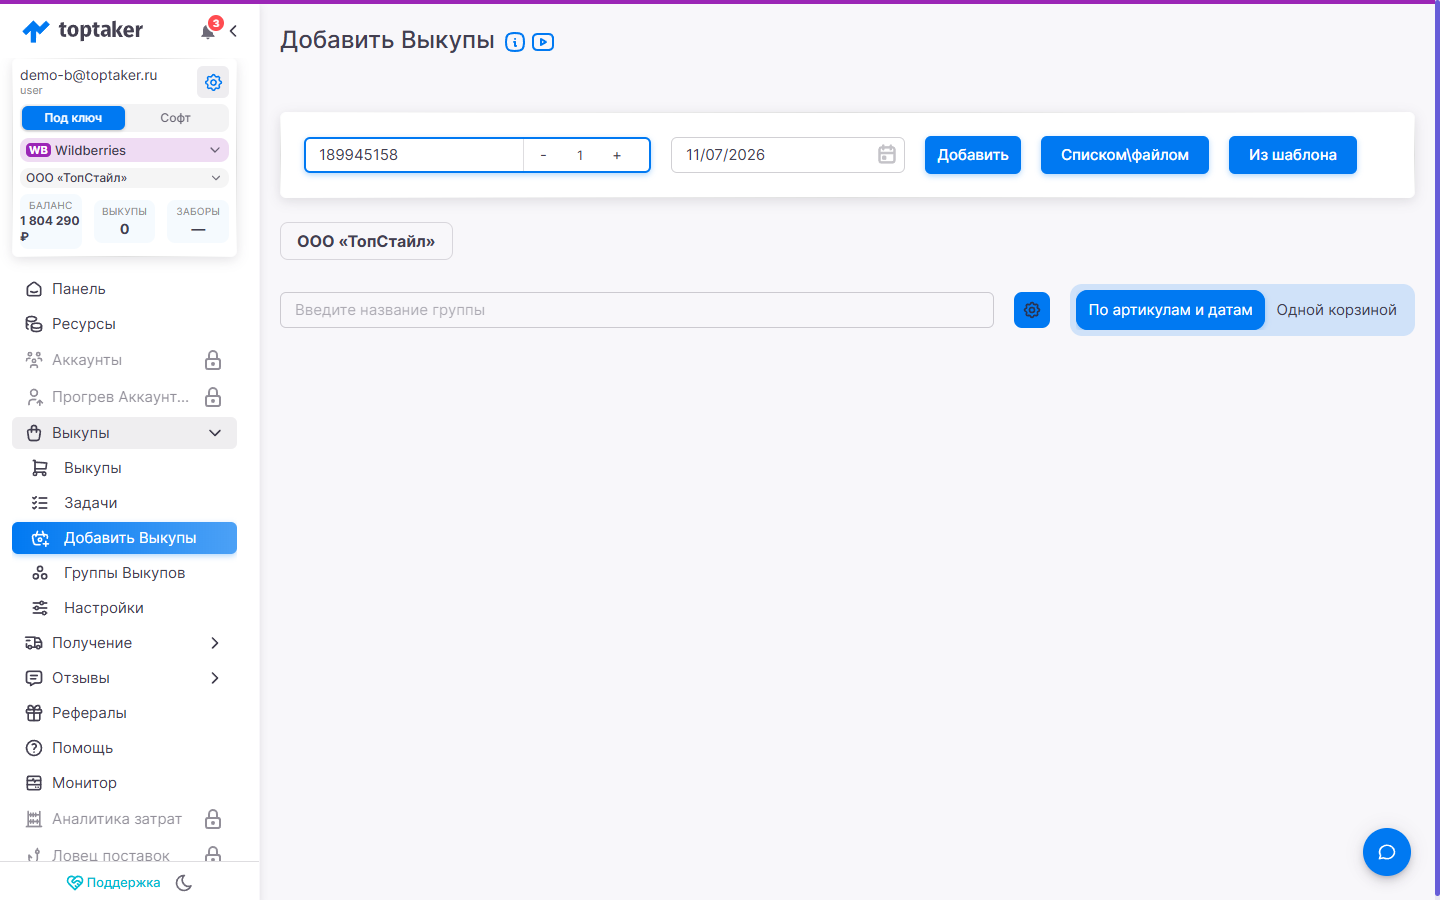Viewport: 1440px width, 900px height.
Task: Toggle dark mode with the moon icon
Action: click(x=184, y=883)
